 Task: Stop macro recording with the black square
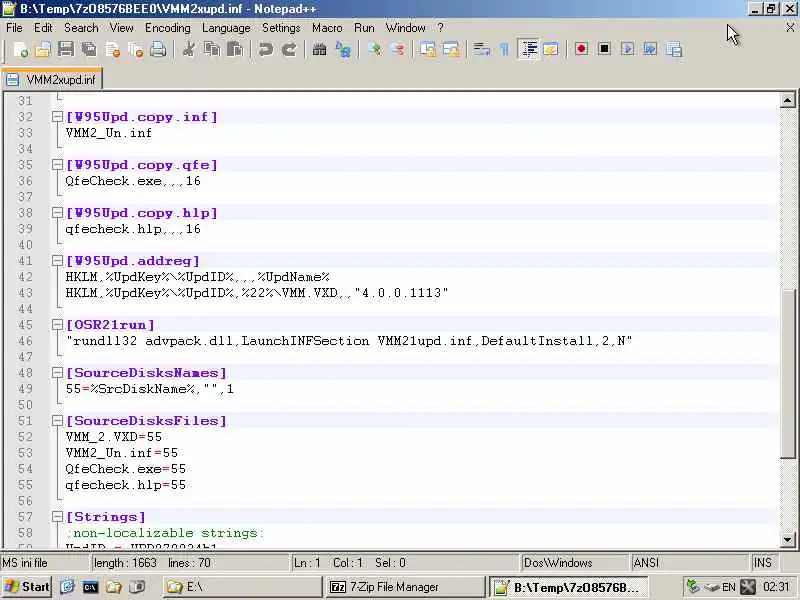coord(605,49)
